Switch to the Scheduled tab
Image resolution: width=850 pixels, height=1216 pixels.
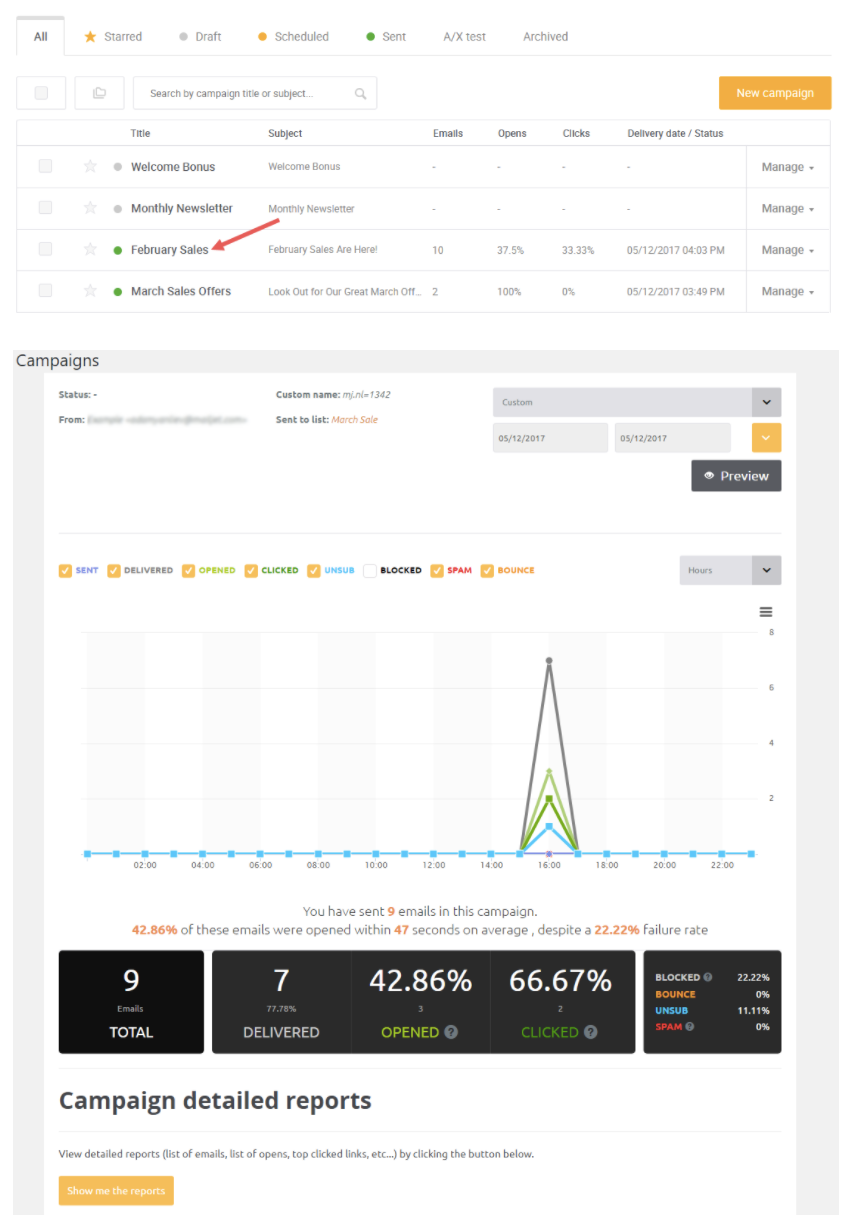pos(293,37)
